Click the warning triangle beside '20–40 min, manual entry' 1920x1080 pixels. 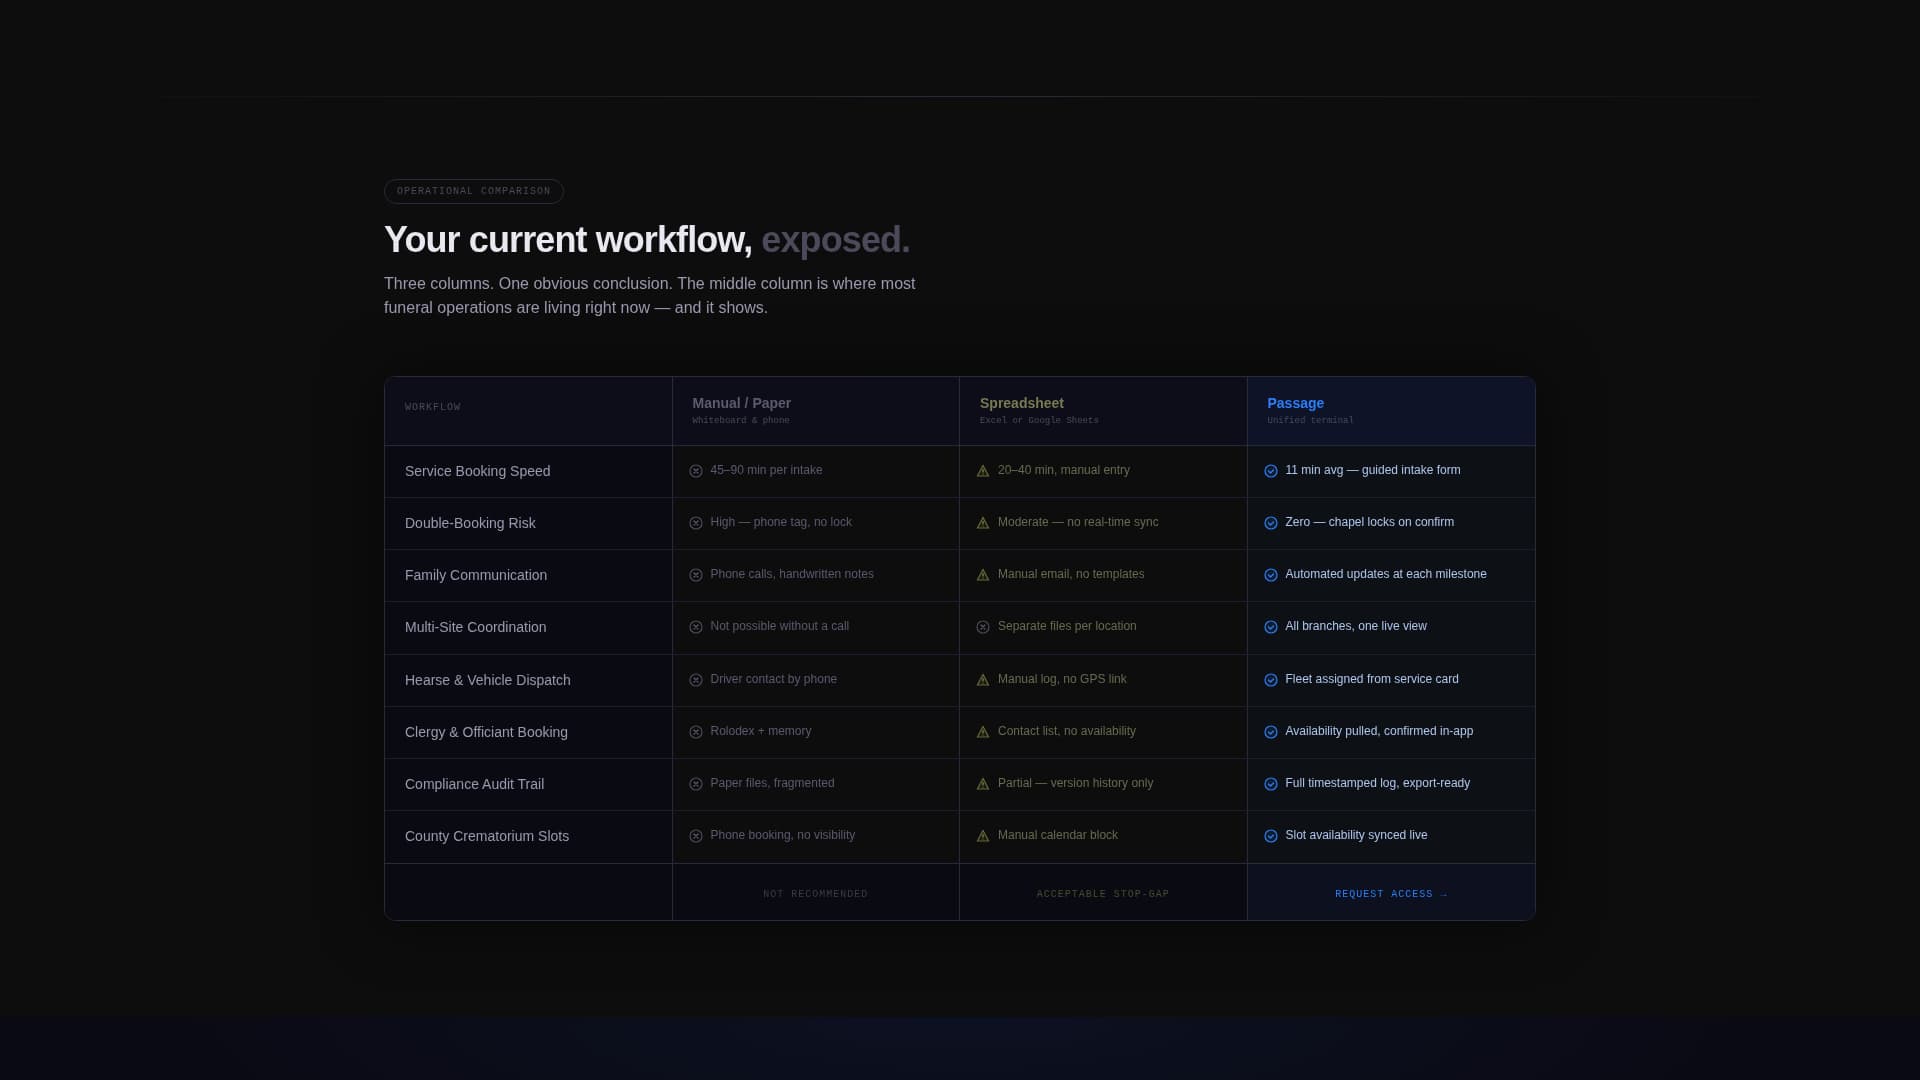click(x=983, y=471)
